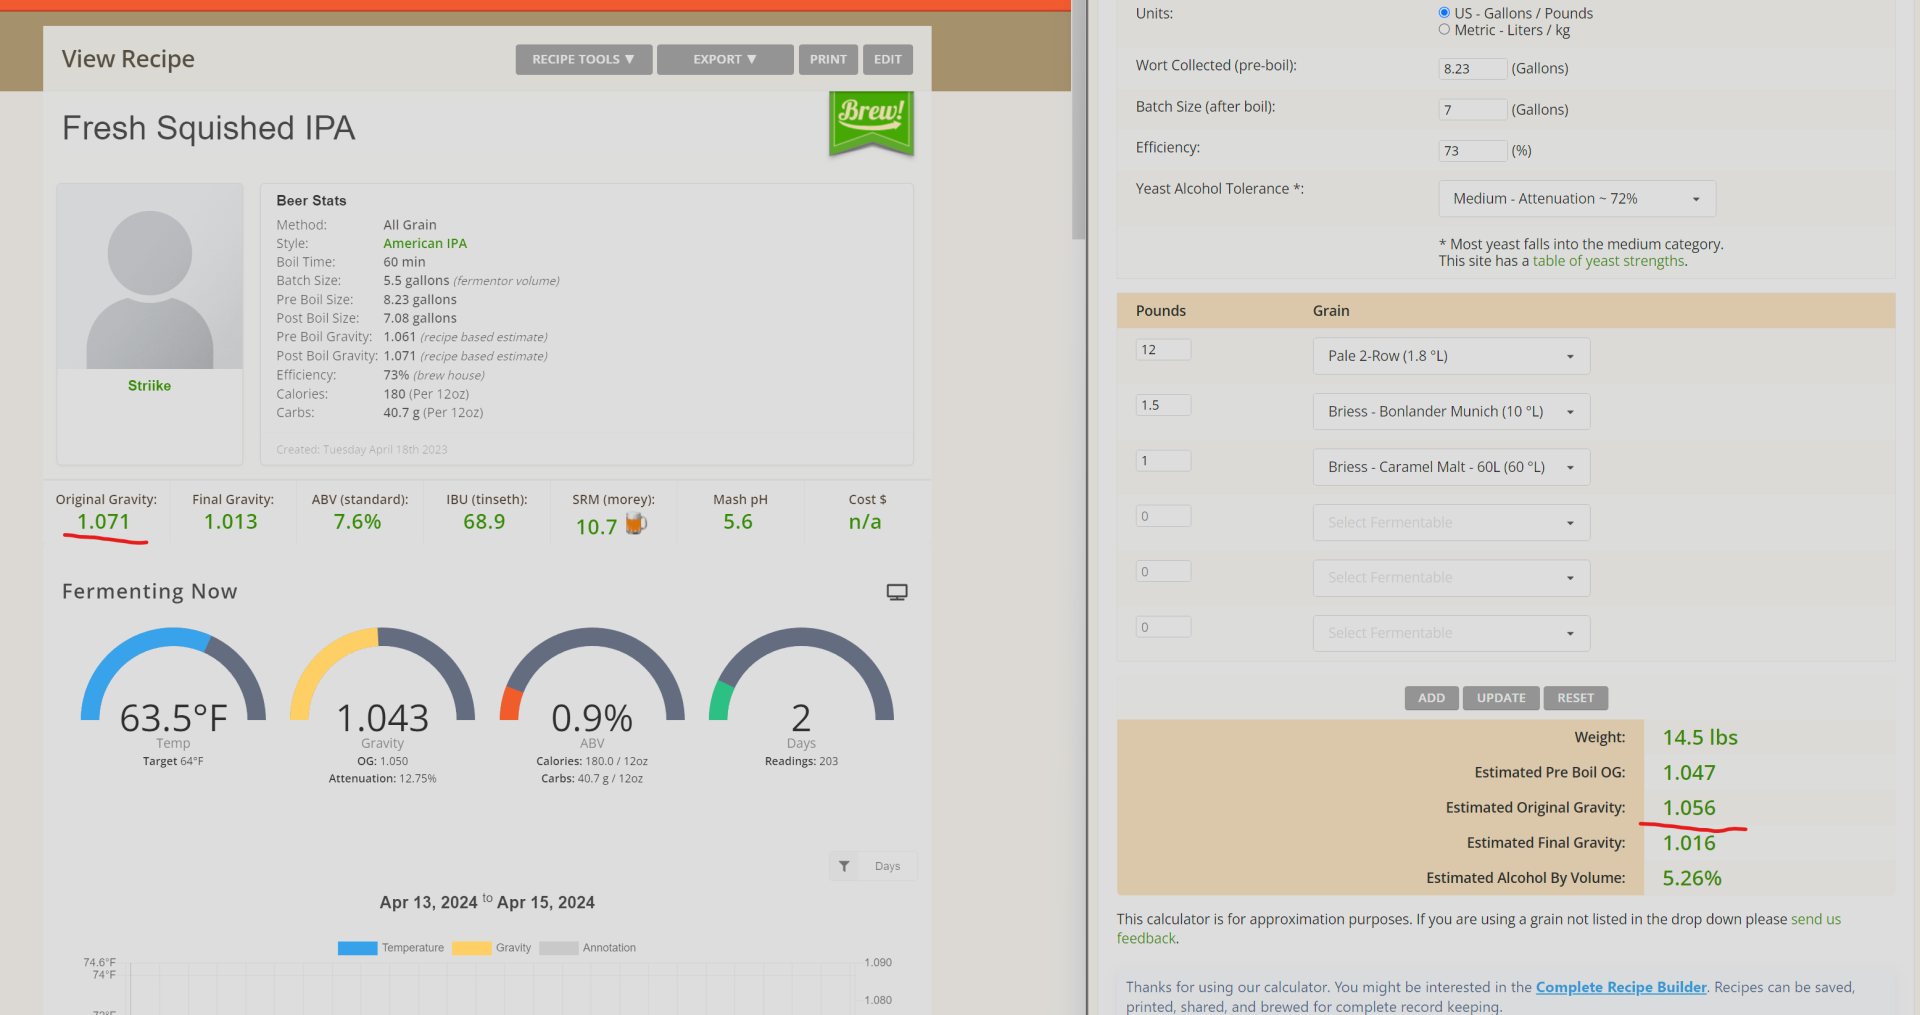Open the Yeast Alcohol Tolerance dropdown
The width and height of the screenshot is (1920, 1015).
(1576, 199)
